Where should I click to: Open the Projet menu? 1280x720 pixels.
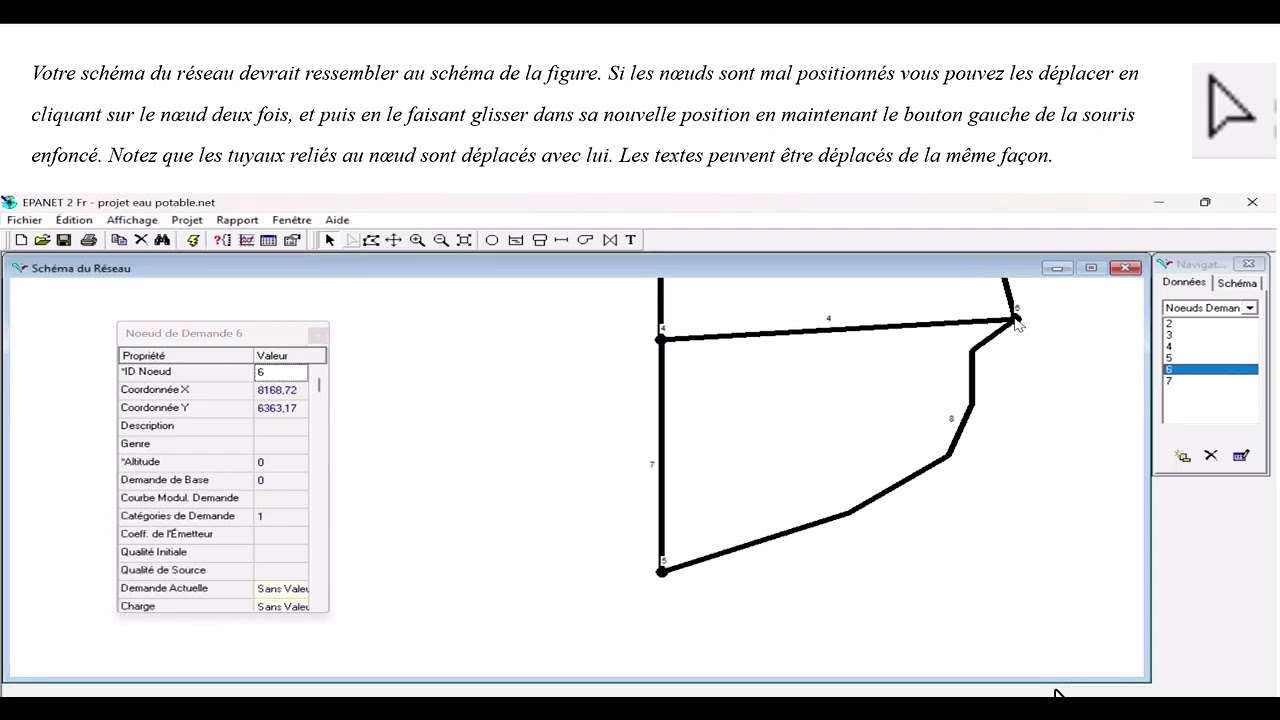pos(187,220)
